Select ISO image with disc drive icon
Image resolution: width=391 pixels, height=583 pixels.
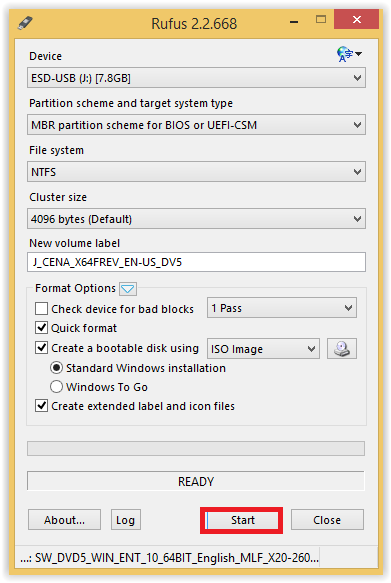[x=342, y=348]
